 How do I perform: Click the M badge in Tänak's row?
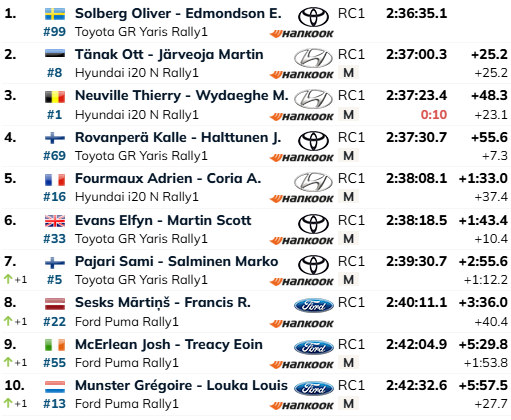pos(348,72)
